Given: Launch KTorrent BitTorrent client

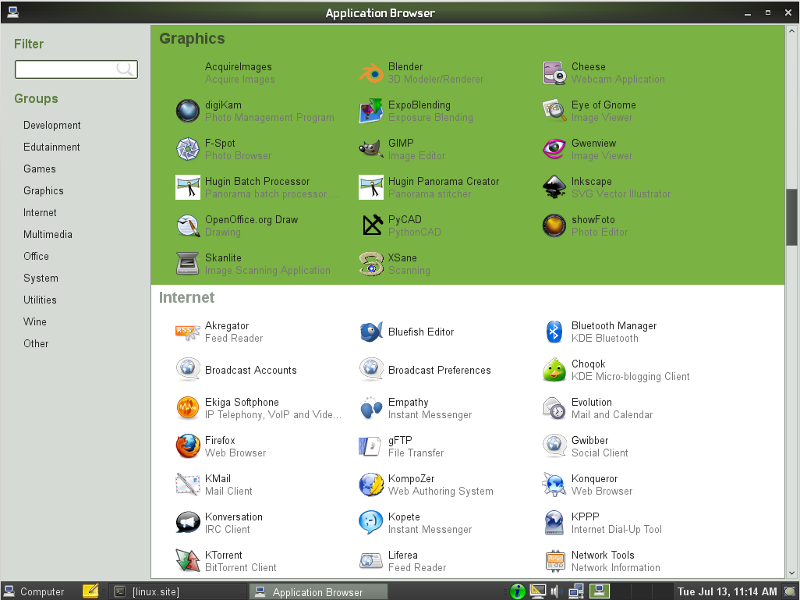Looking at the screenshot, I should pyautogui.click(x=188, y=561).
